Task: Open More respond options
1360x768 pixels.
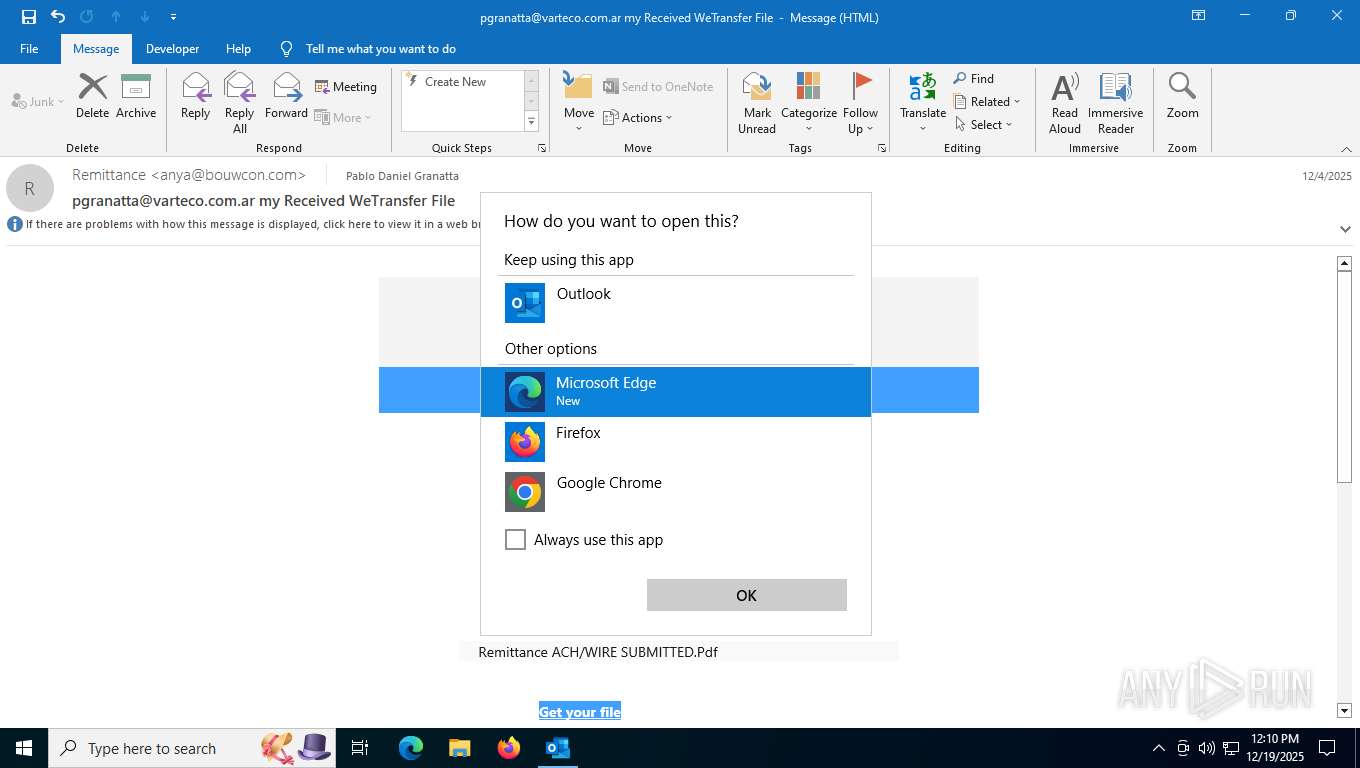Action: pos(343,117)
